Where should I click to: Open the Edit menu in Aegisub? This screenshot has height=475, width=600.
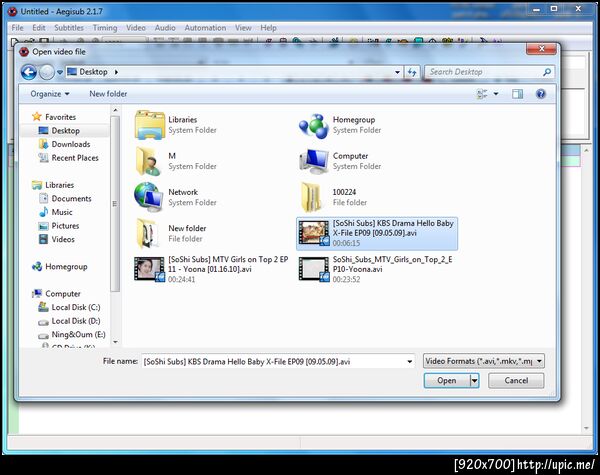39,28
